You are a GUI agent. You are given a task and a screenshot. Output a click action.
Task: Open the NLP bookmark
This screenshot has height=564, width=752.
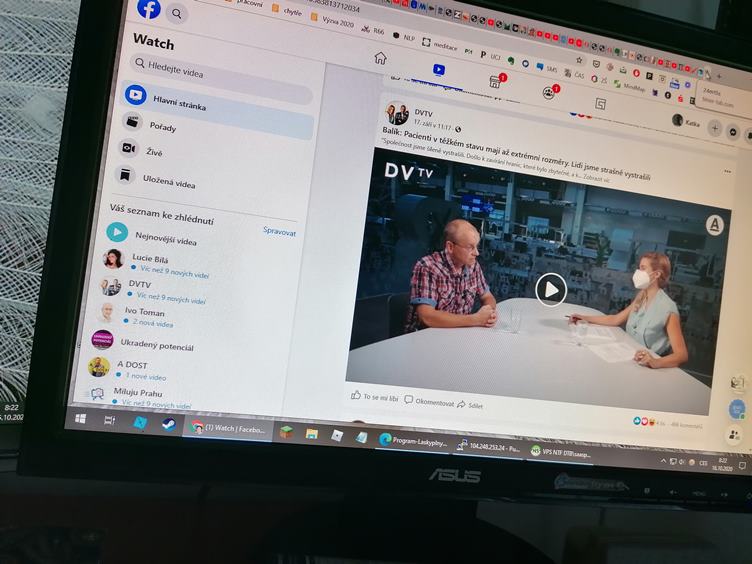pyautogui.click(x=404, y=36)
